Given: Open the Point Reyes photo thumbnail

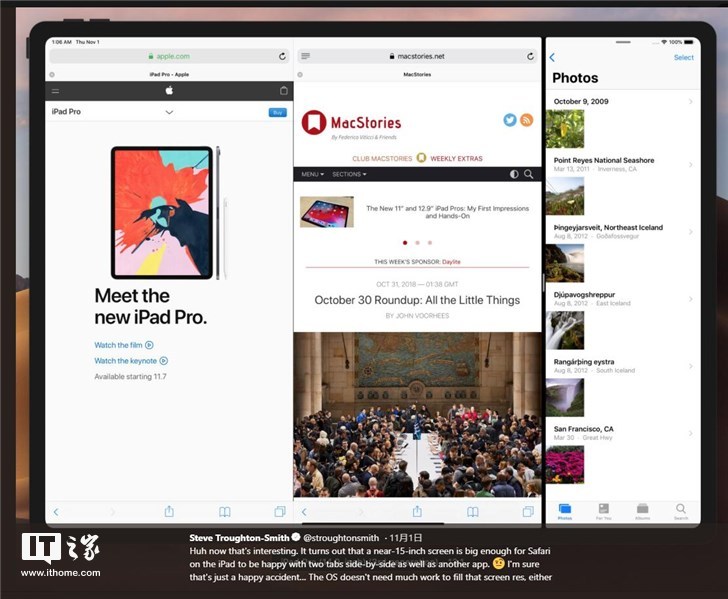Looking at the screenshot, I should click(565, 196).
